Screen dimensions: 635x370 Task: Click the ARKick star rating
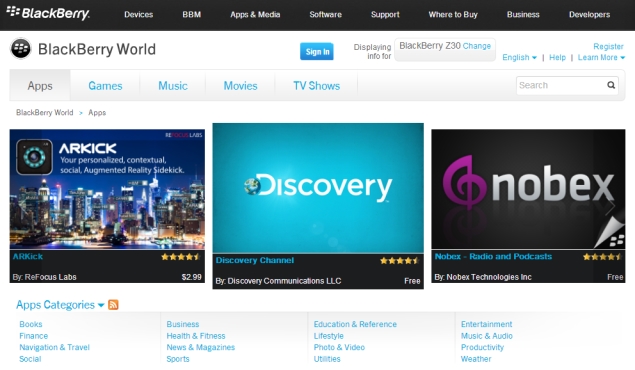coord(181,257)
